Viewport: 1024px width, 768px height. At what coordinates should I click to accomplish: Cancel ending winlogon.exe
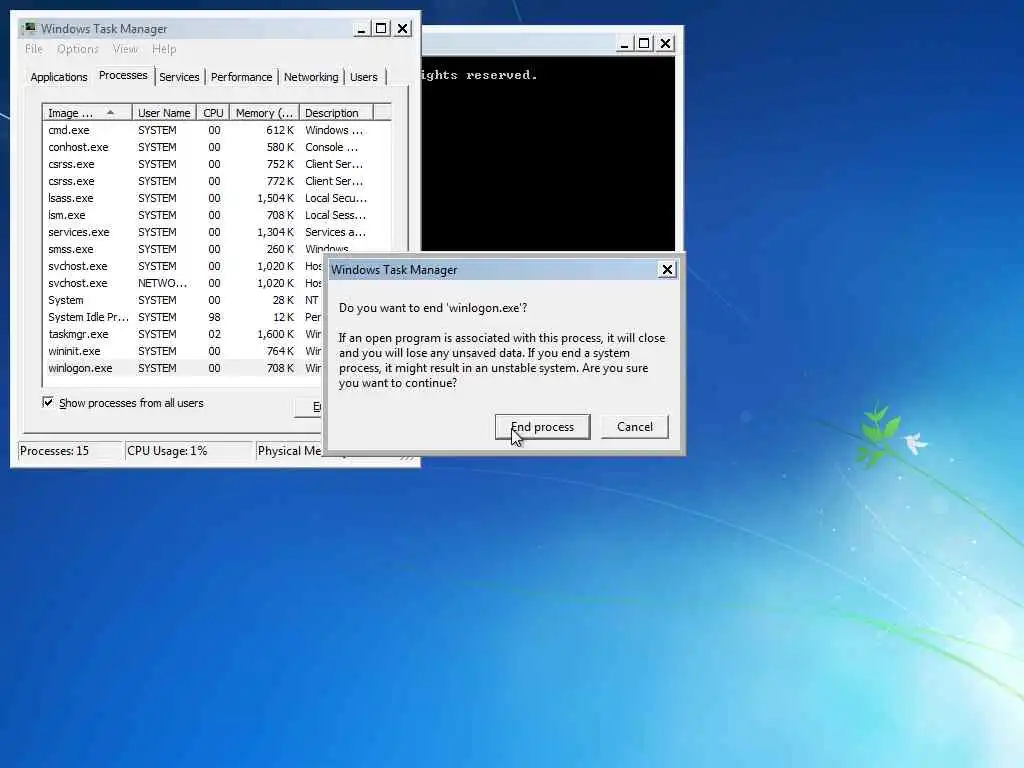634,426
